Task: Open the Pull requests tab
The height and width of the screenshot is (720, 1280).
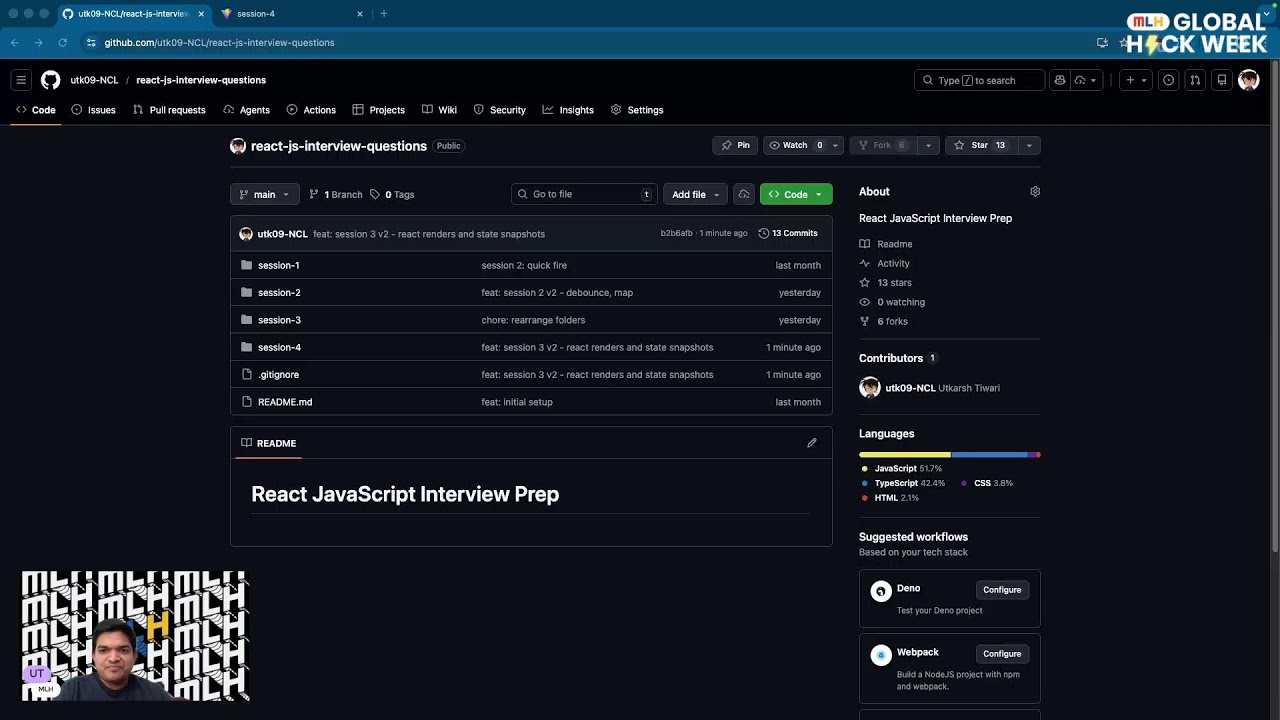Action: point(169,110)
